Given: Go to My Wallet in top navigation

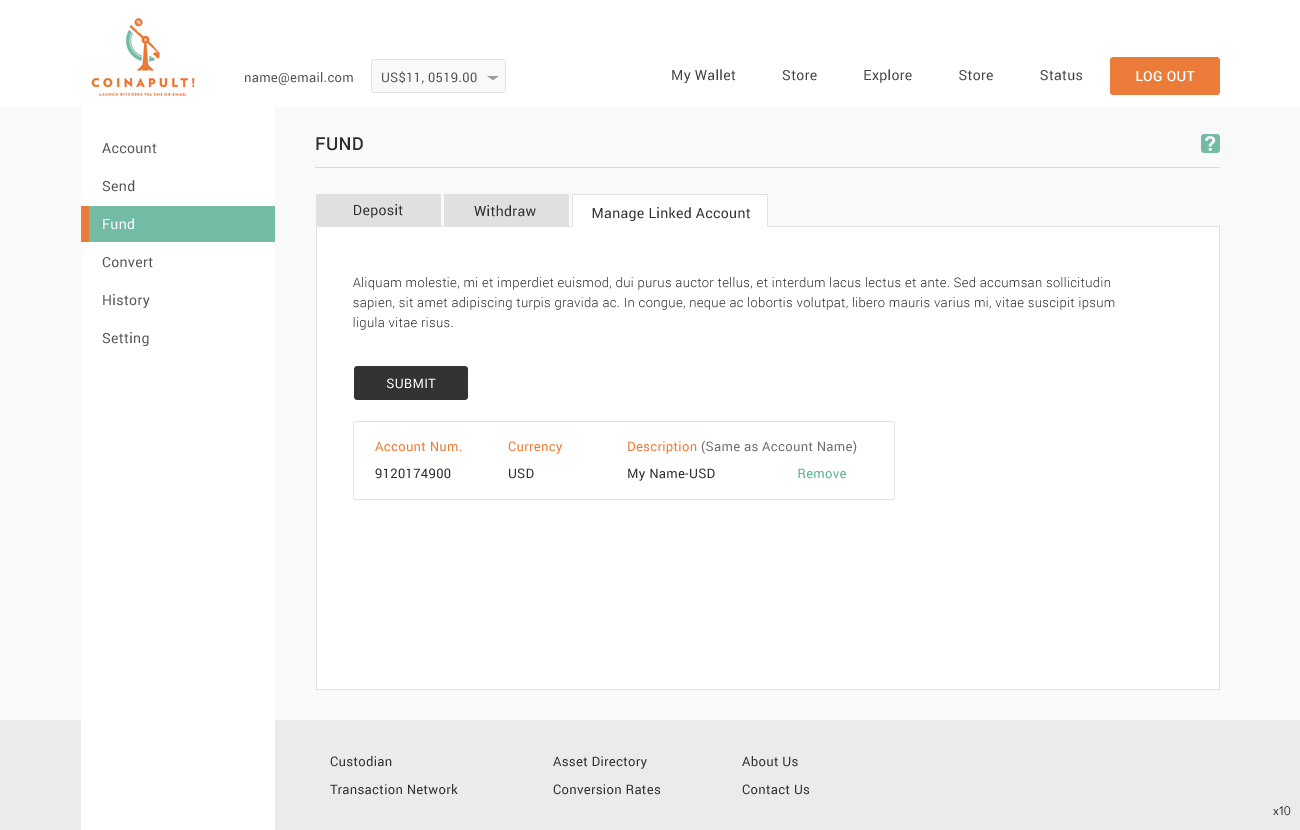Looking at the screenshot, I should 703,75.
